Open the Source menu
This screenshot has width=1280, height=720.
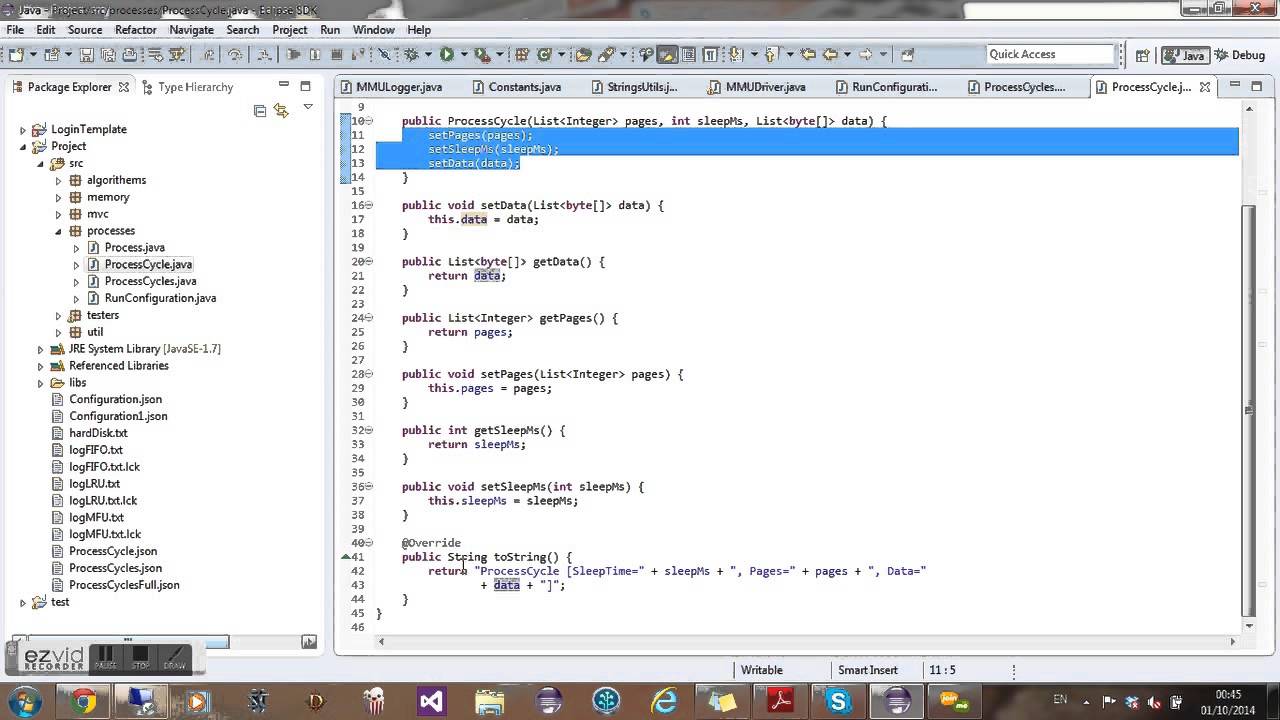85,30
